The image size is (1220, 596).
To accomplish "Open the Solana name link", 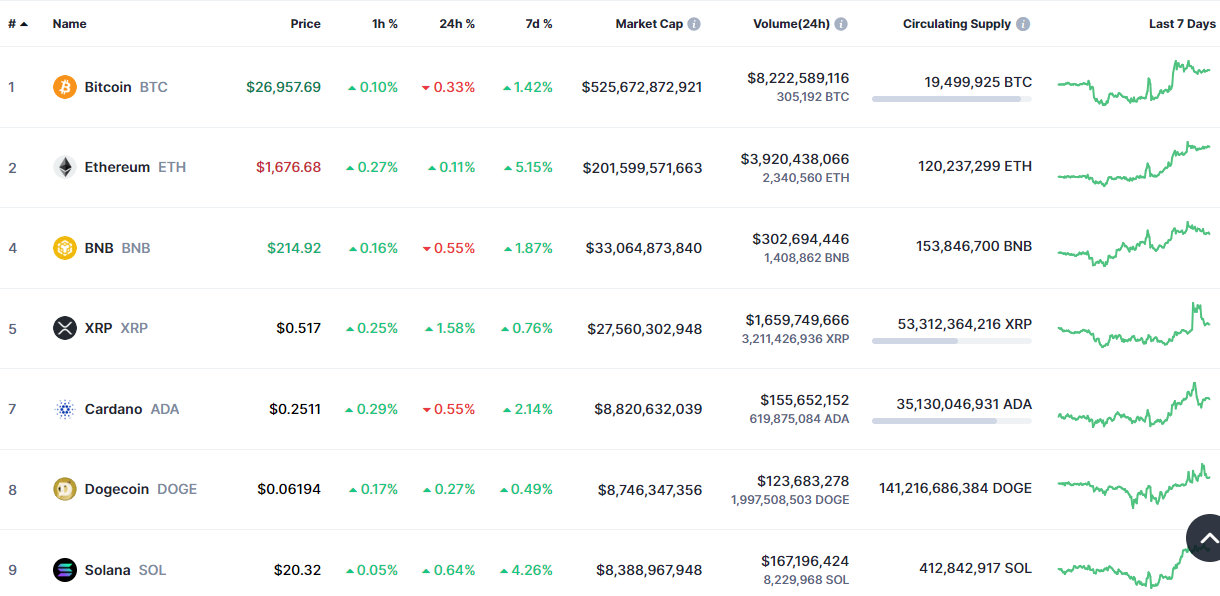I will (108, 570).
